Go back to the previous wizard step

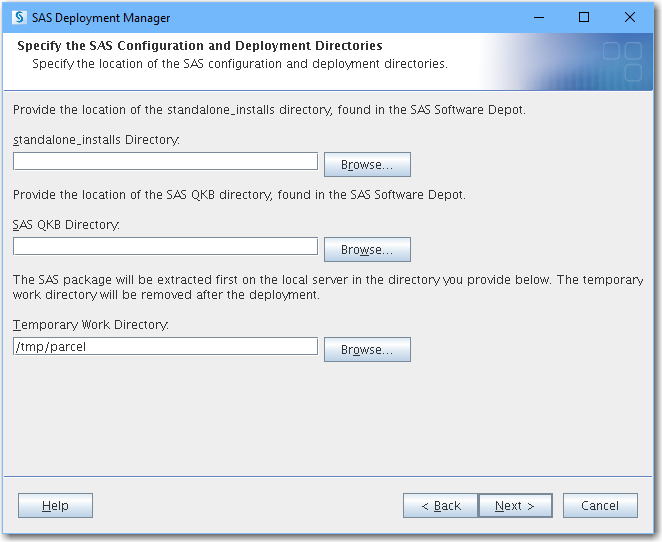click(440, 506)
